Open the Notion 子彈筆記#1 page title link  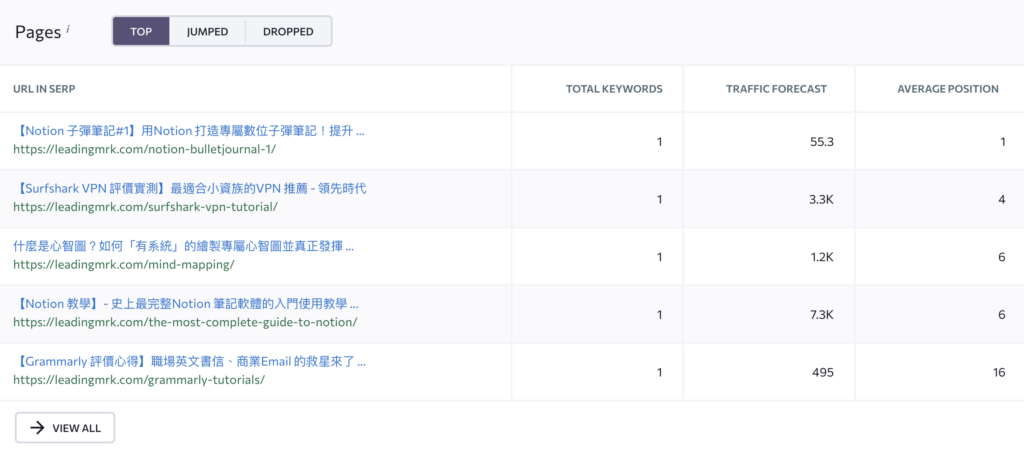click(x=189, y=131)
